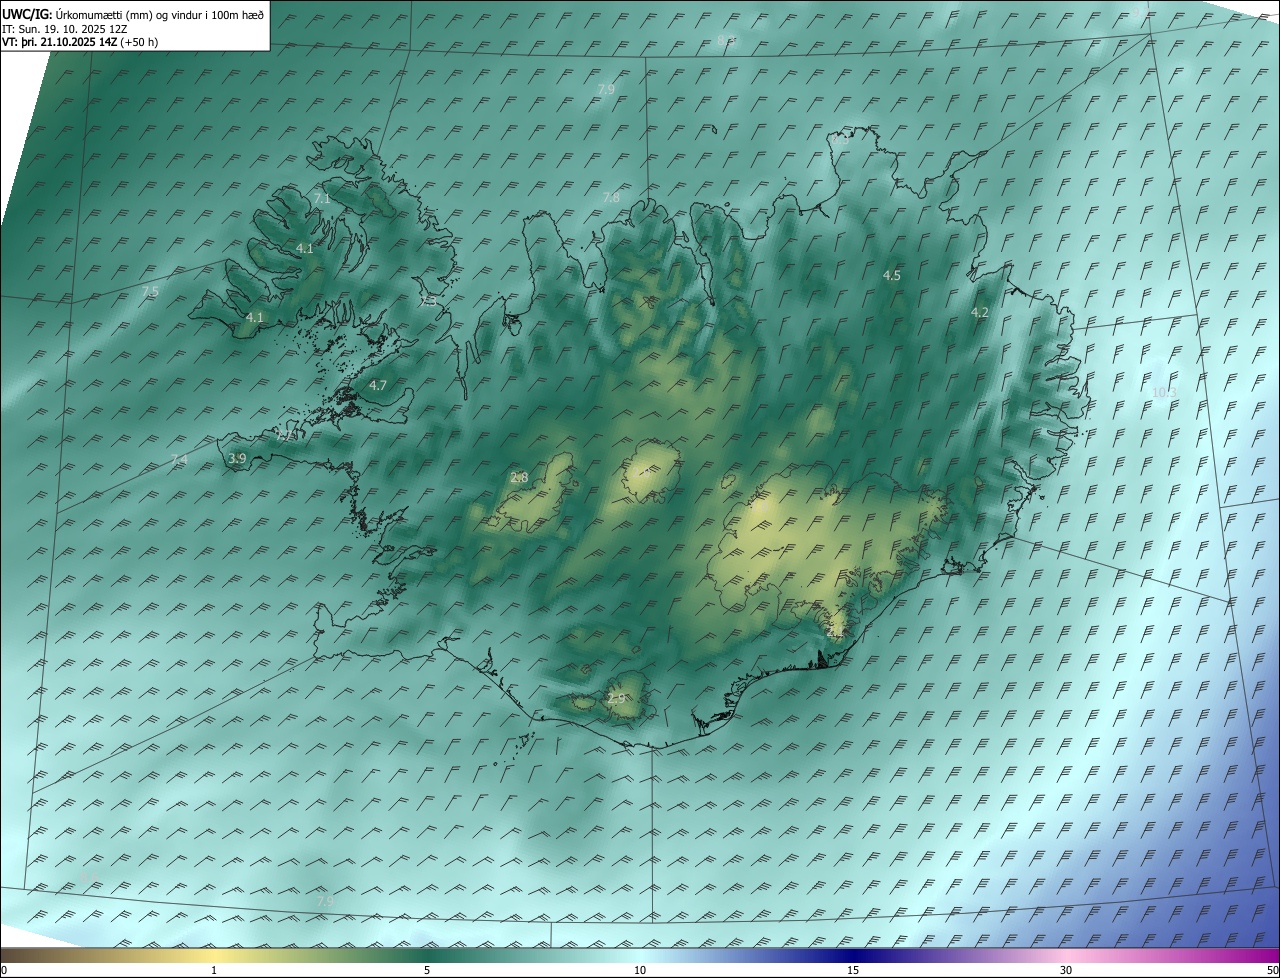Select the "30" tick label on the color scale
1280x978 pixels.
coord(1066,970)
